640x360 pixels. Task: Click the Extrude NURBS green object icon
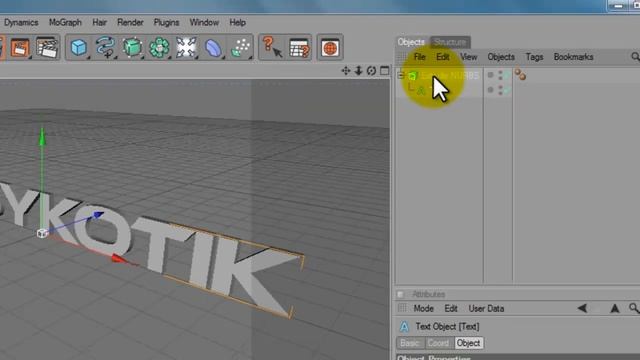point(413,75)
